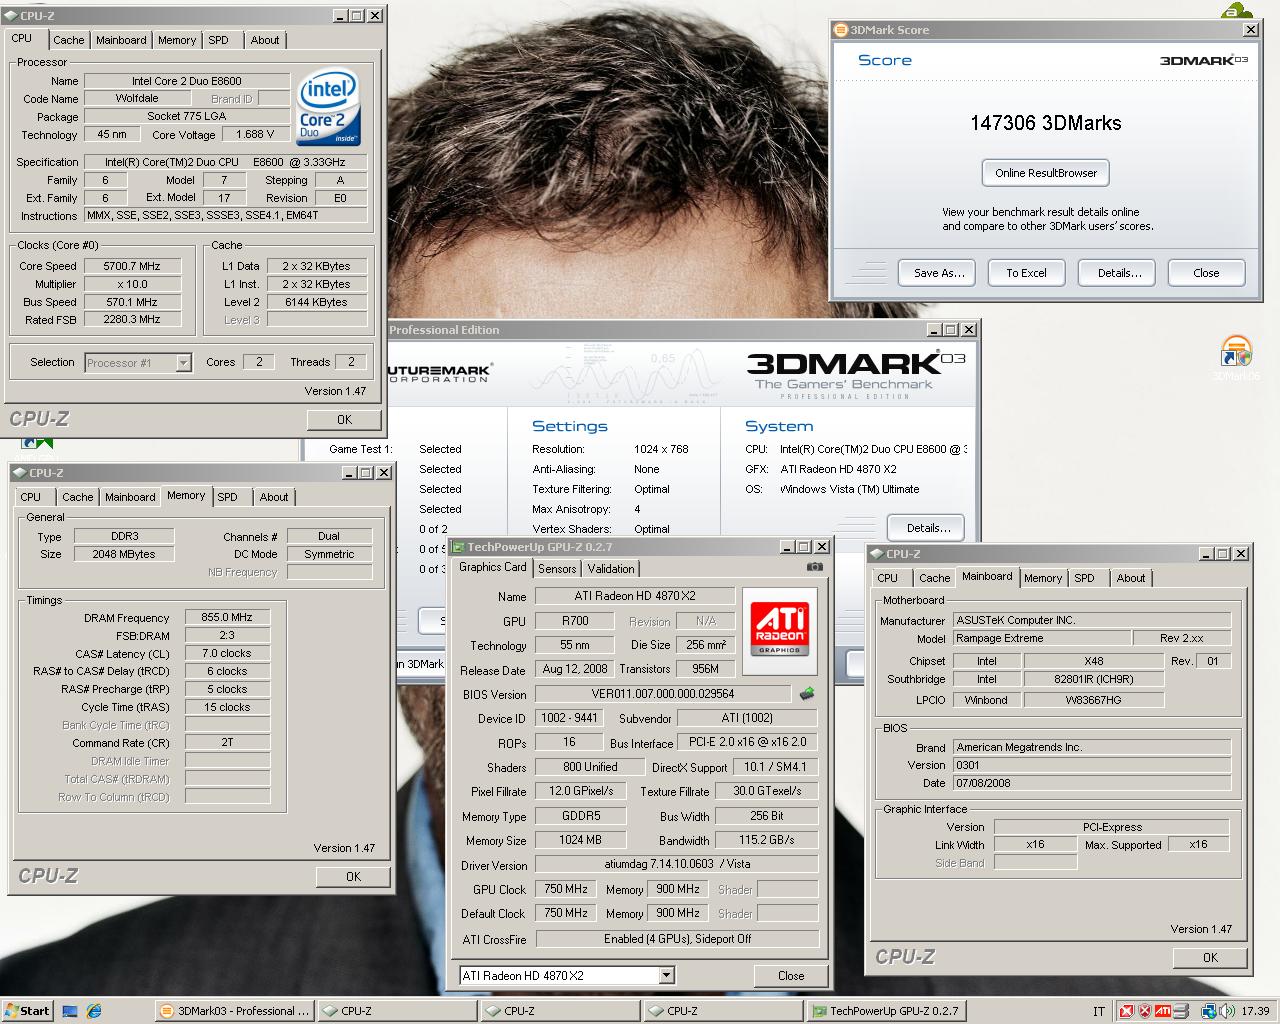1280x1024 pixels.
Task: Switch to the Sensors tab in GPU-Z
Action: (557, 568)
